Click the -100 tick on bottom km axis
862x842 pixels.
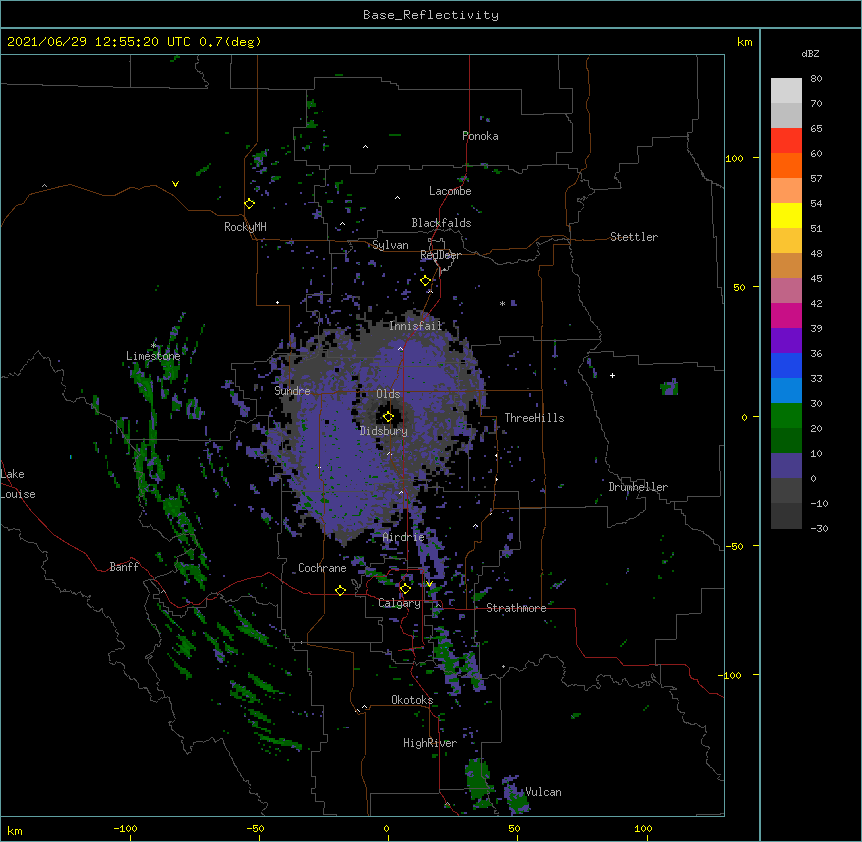click(125, 828)
